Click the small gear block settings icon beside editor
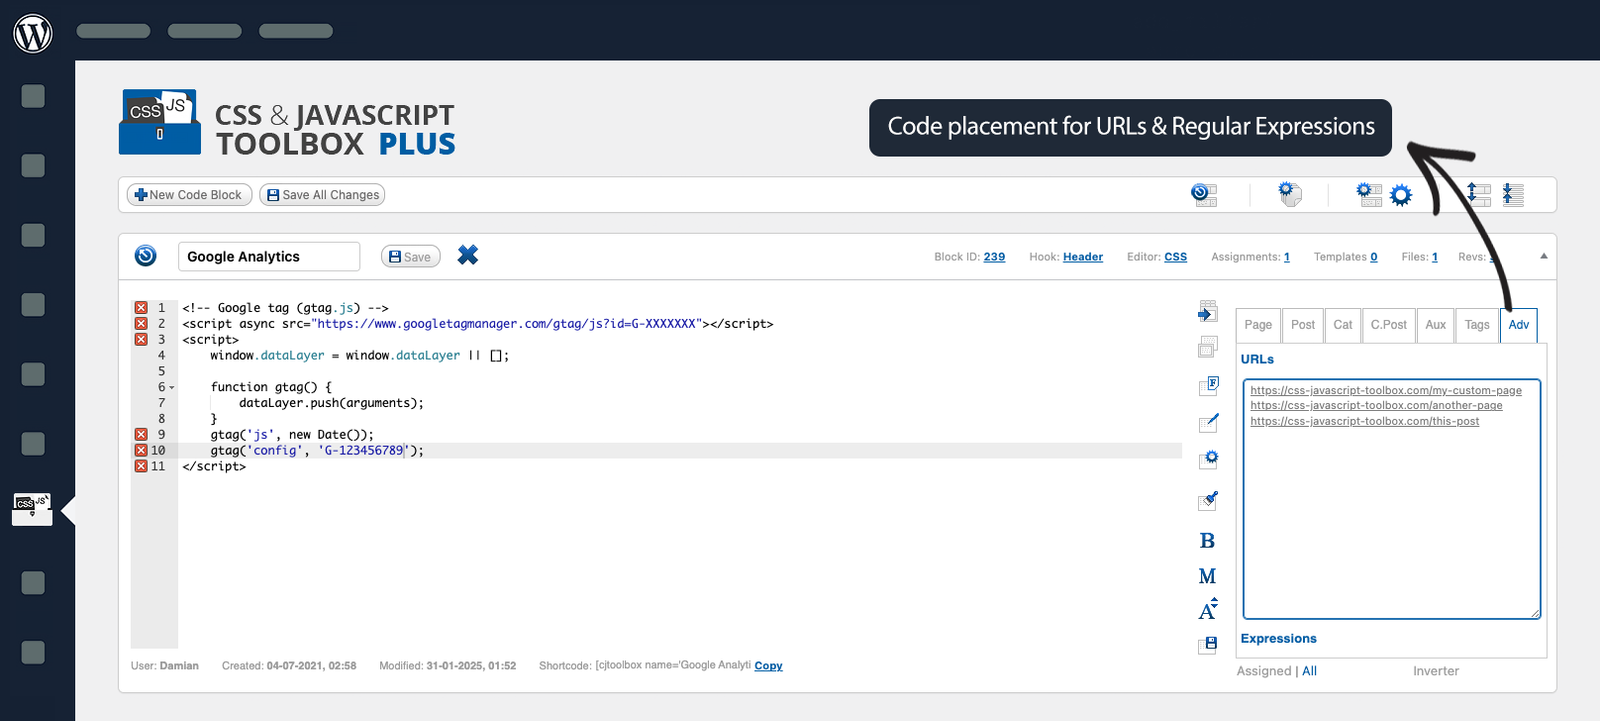Screen dimensions: 1600x721 [1208, 459]
